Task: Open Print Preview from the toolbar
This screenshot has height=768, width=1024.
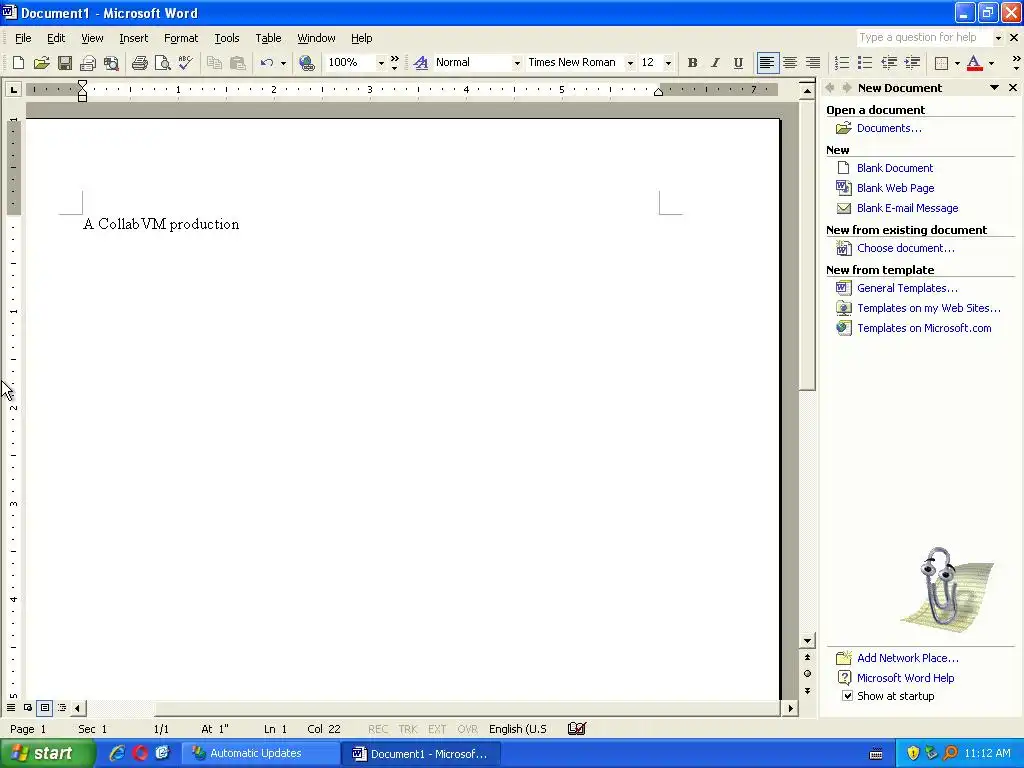Action: click(162, 63)
